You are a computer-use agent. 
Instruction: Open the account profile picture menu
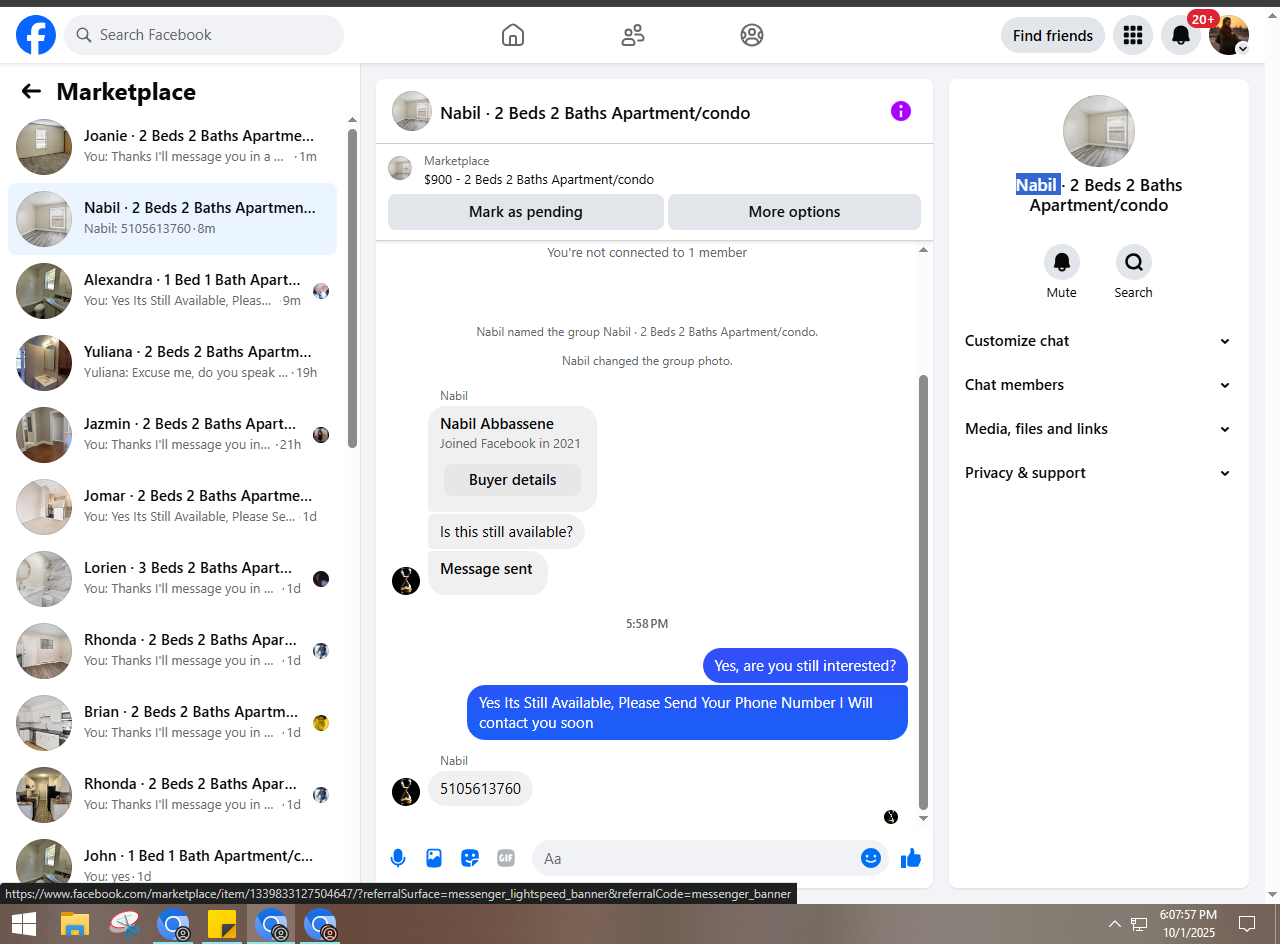1229,35
